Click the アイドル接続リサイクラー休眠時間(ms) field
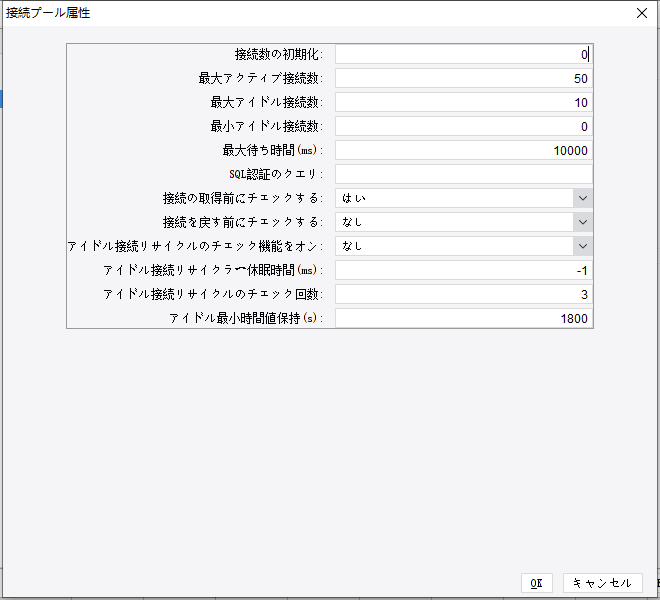660x600 pixels. (464, 270)
